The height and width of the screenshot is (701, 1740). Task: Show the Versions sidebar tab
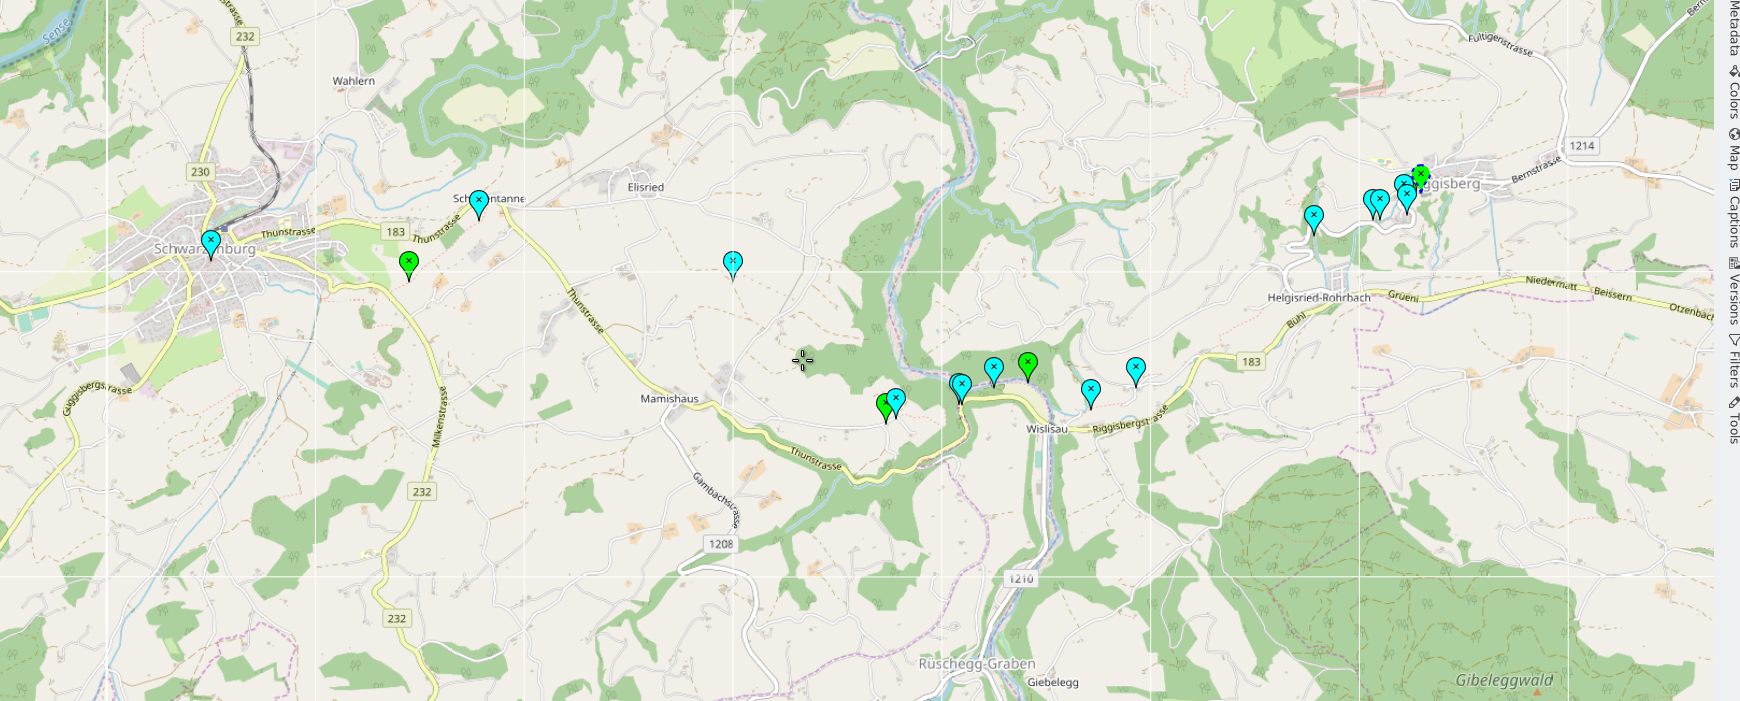click(1733, 291)
